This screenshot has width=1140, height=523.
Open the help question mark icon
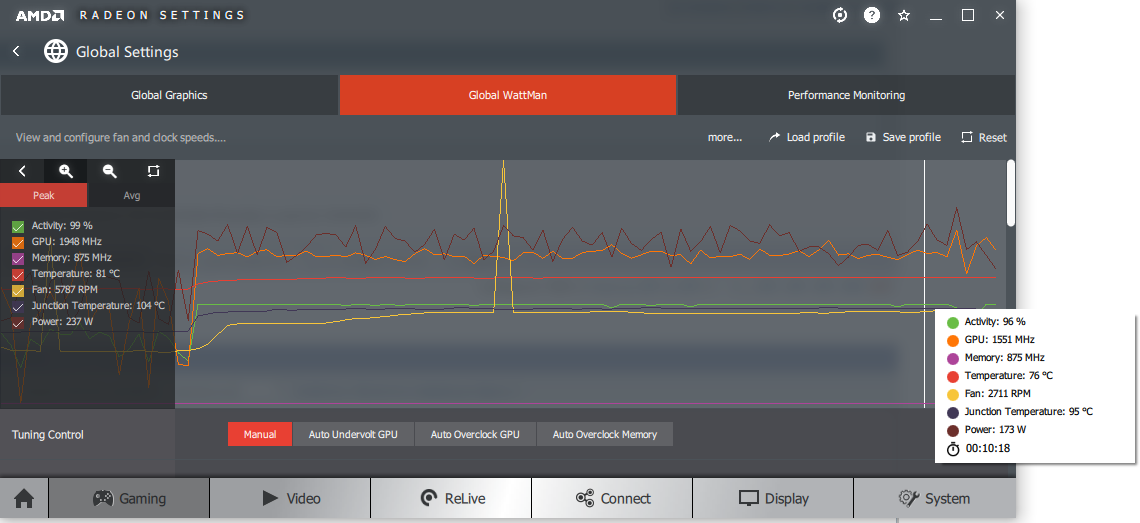[x=872, y=15]
